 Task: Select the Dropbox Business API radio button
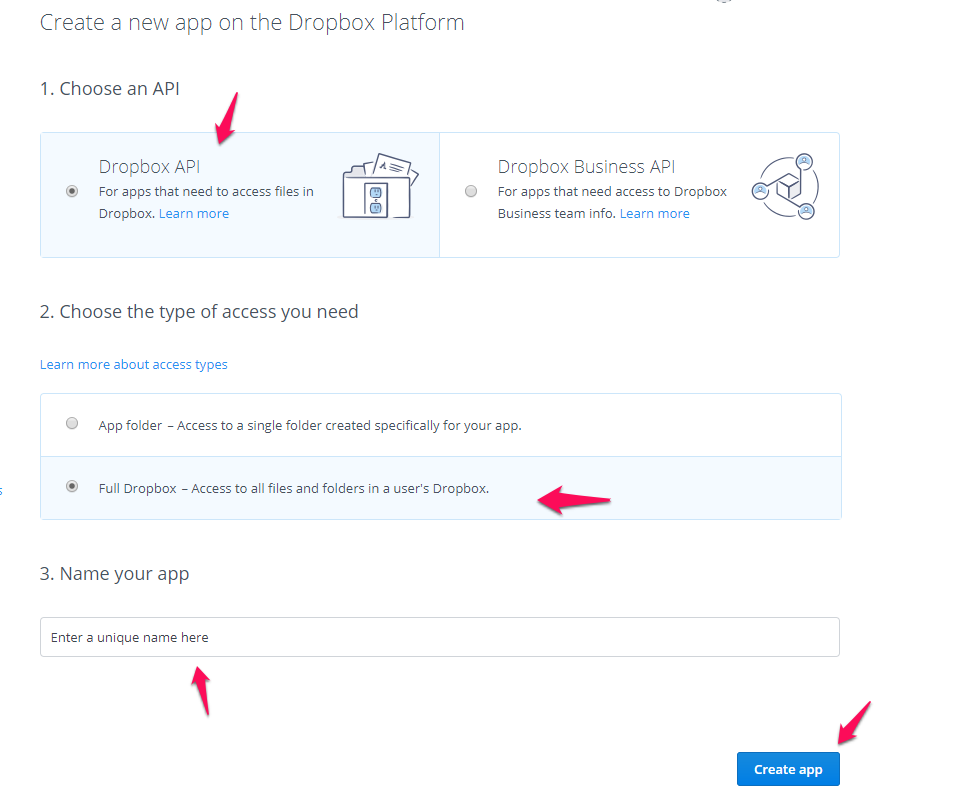471,191
